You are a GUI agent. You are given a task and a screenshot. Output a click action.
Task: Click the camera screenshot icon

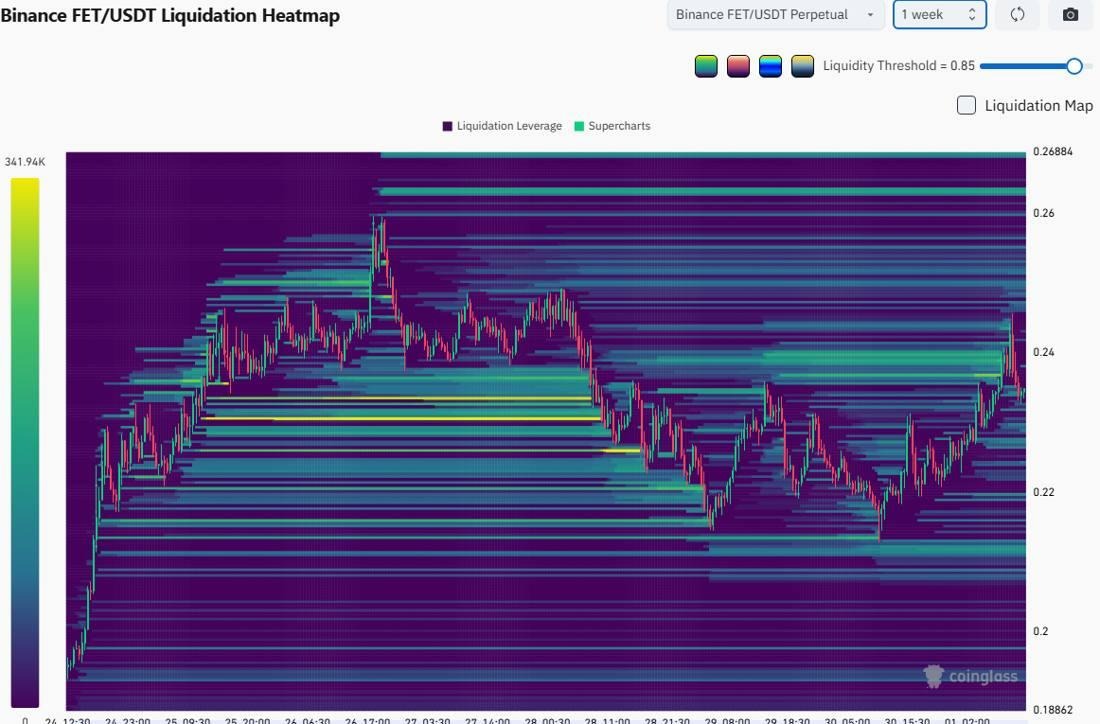tap(1070, 15)
